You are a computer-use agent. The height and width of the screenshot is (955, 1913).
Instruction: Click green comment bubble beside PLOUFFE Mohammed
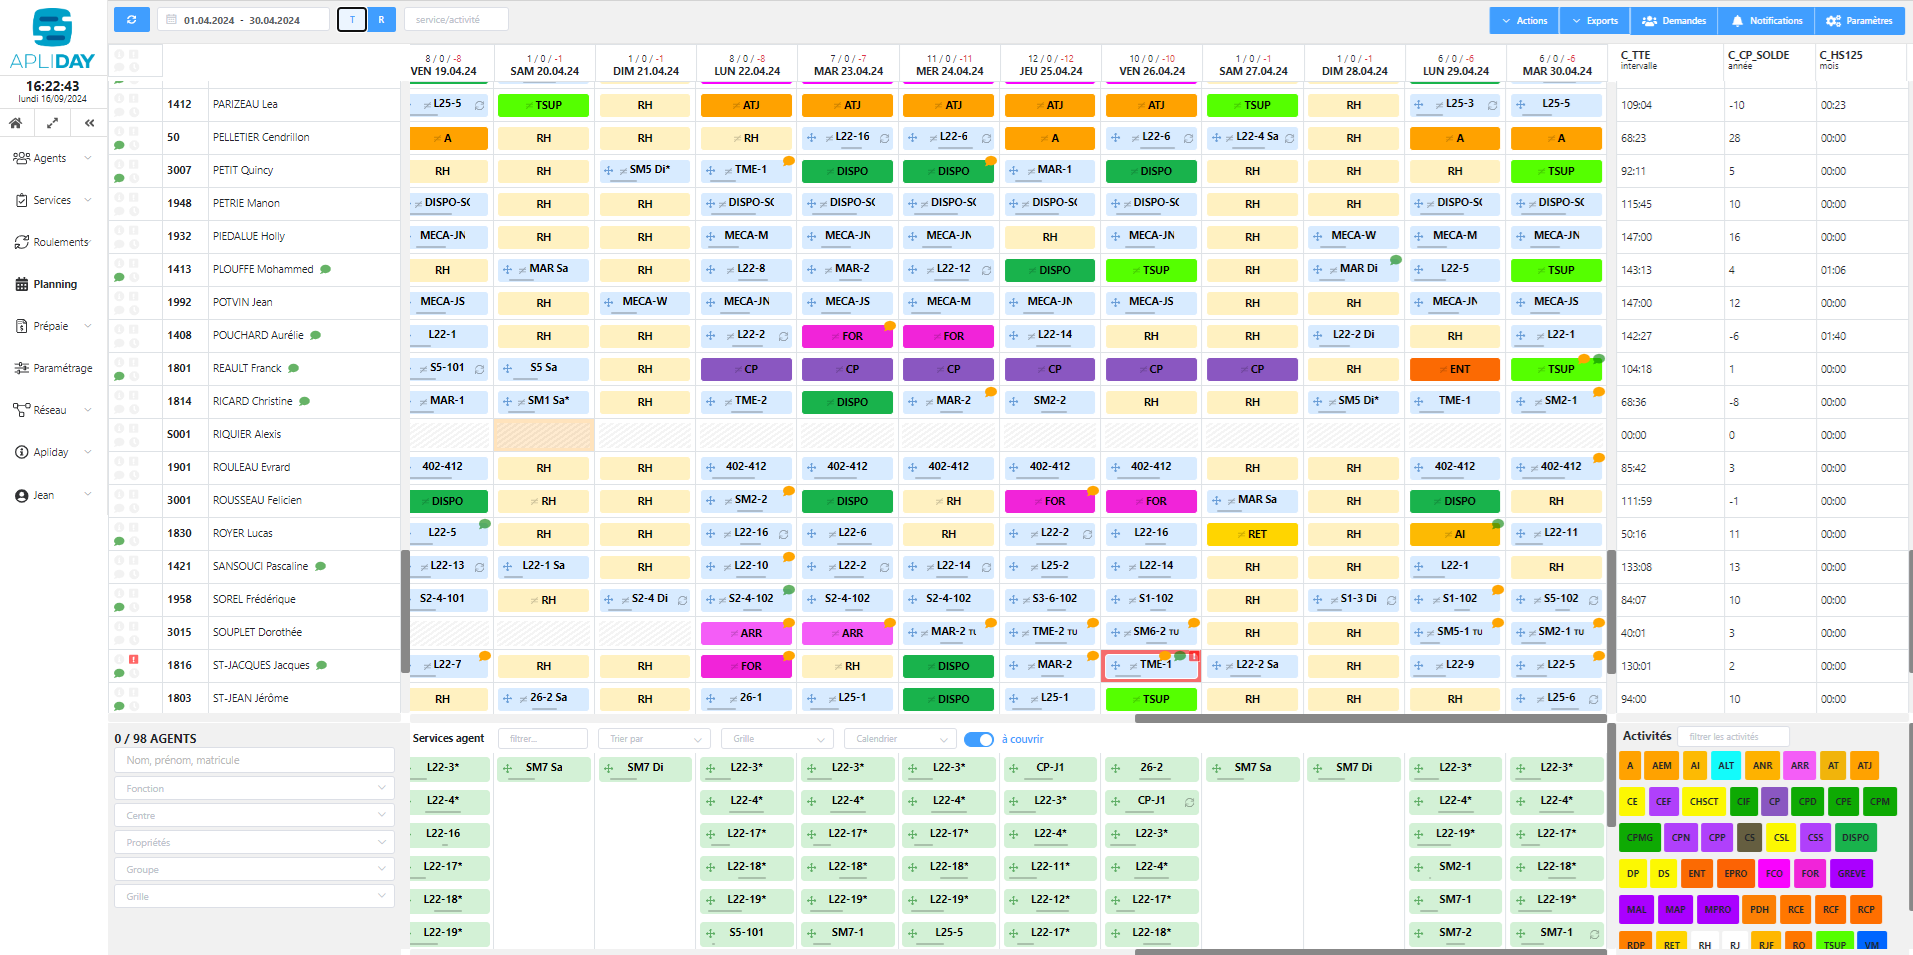[325, 269]
